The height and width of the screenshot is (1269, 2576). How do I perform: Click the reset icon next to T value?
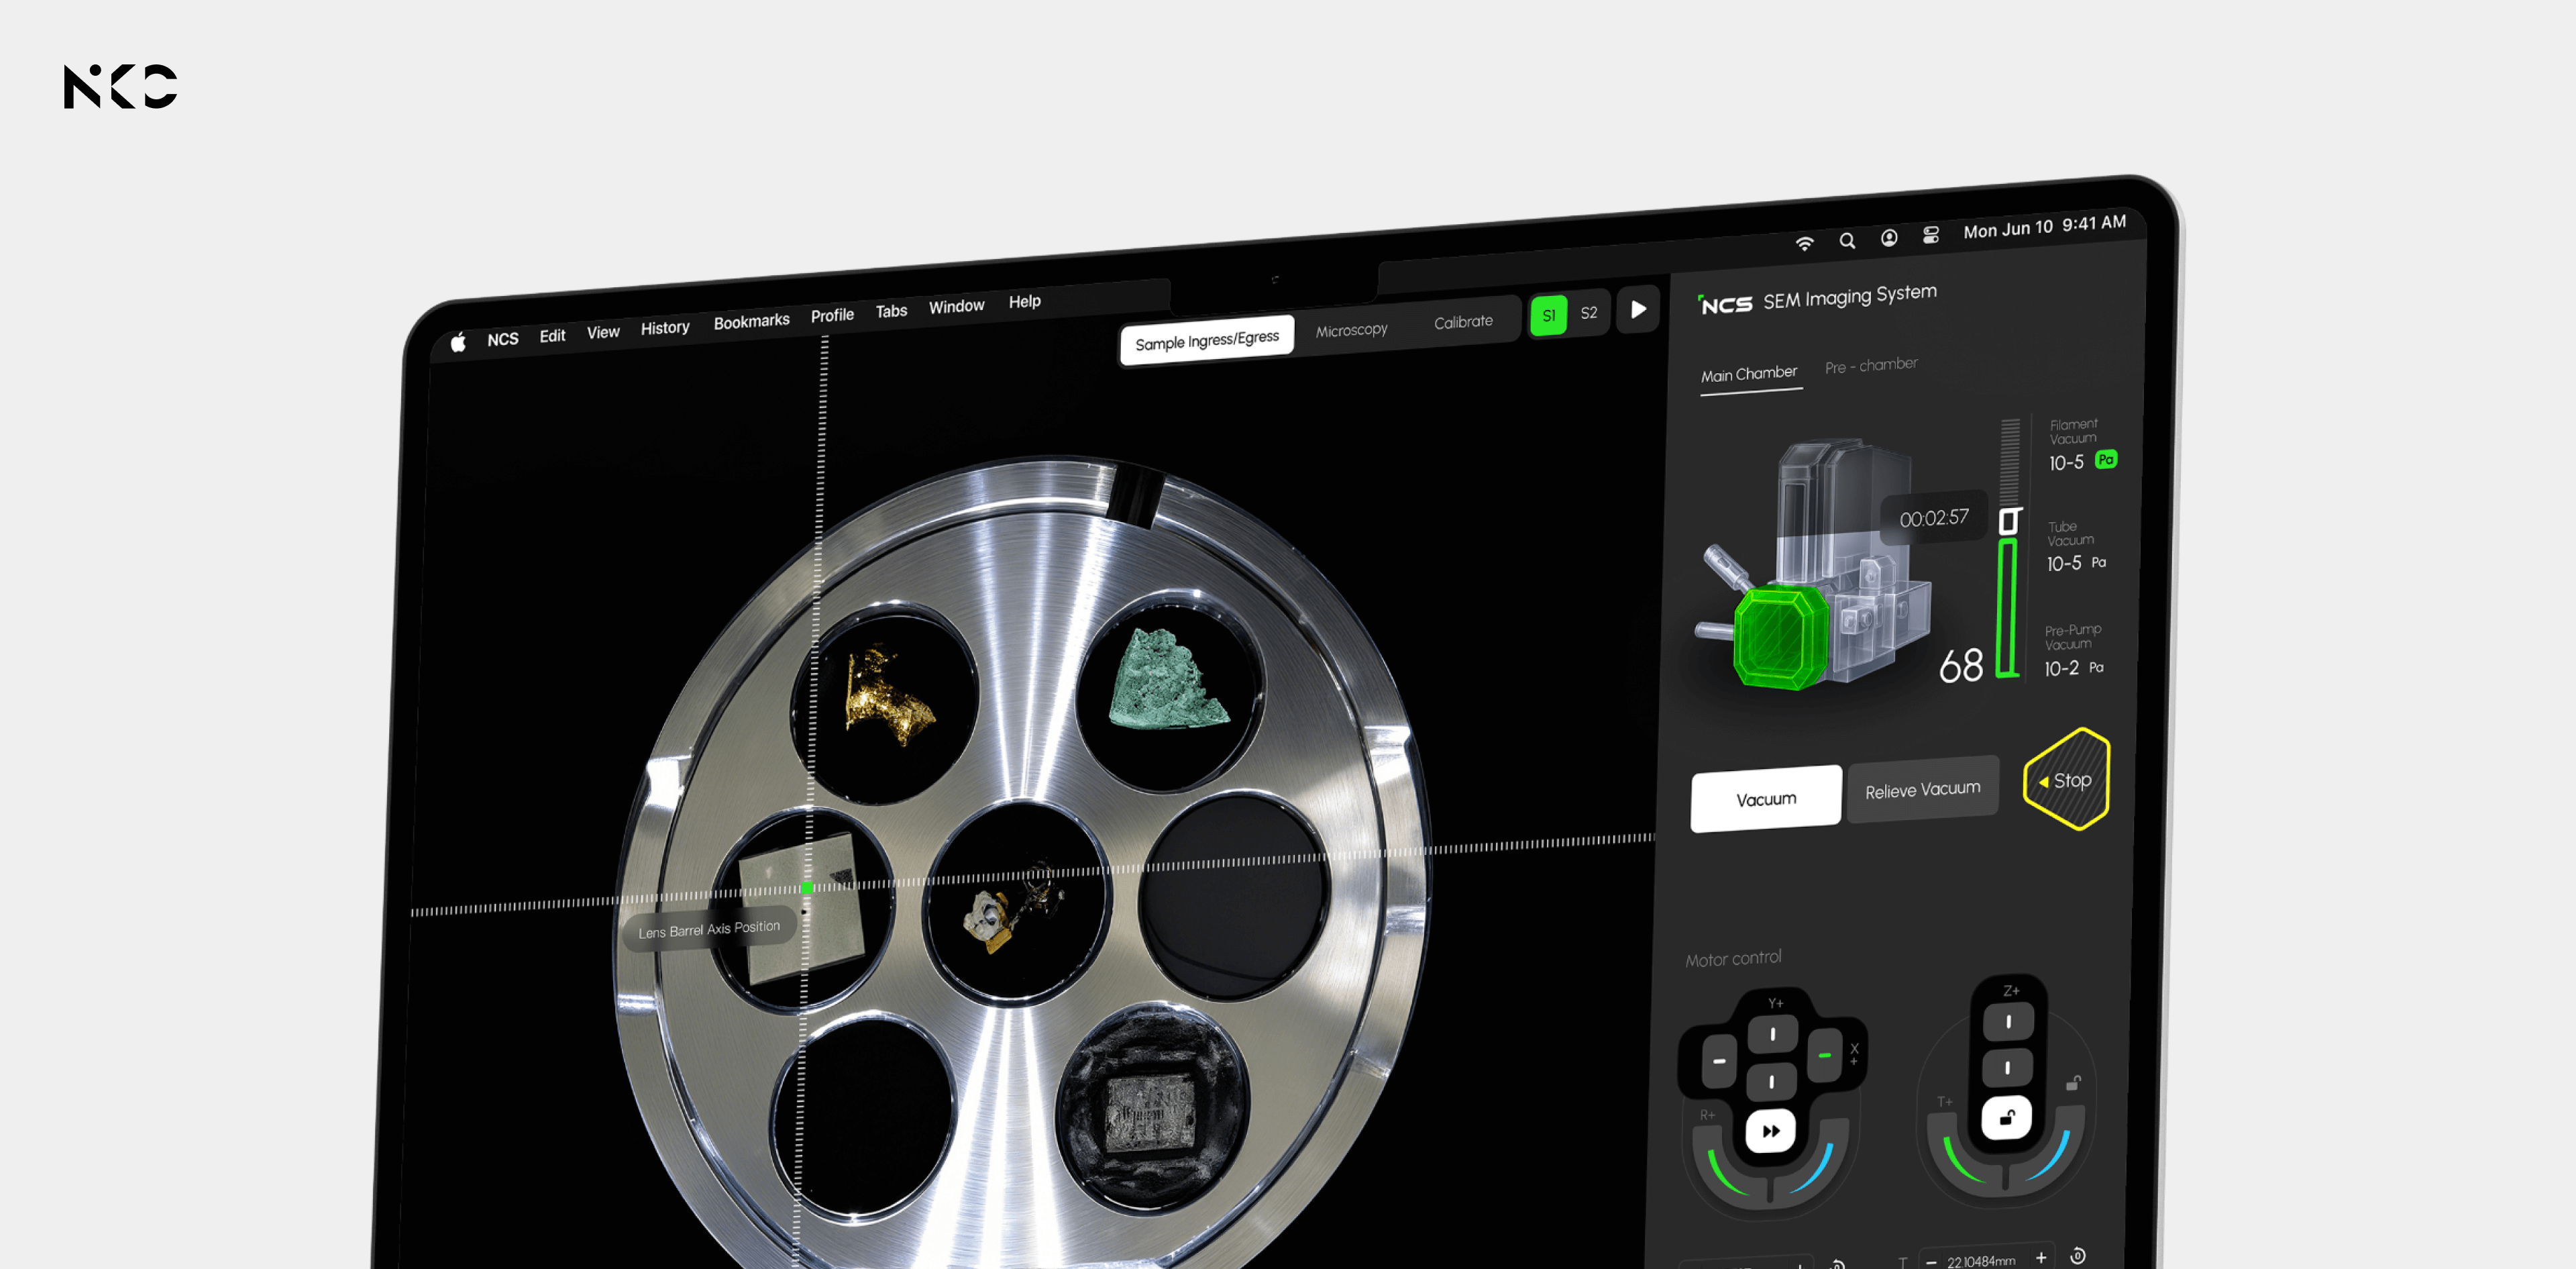pyautogui.click(x=2077, y=1255)
